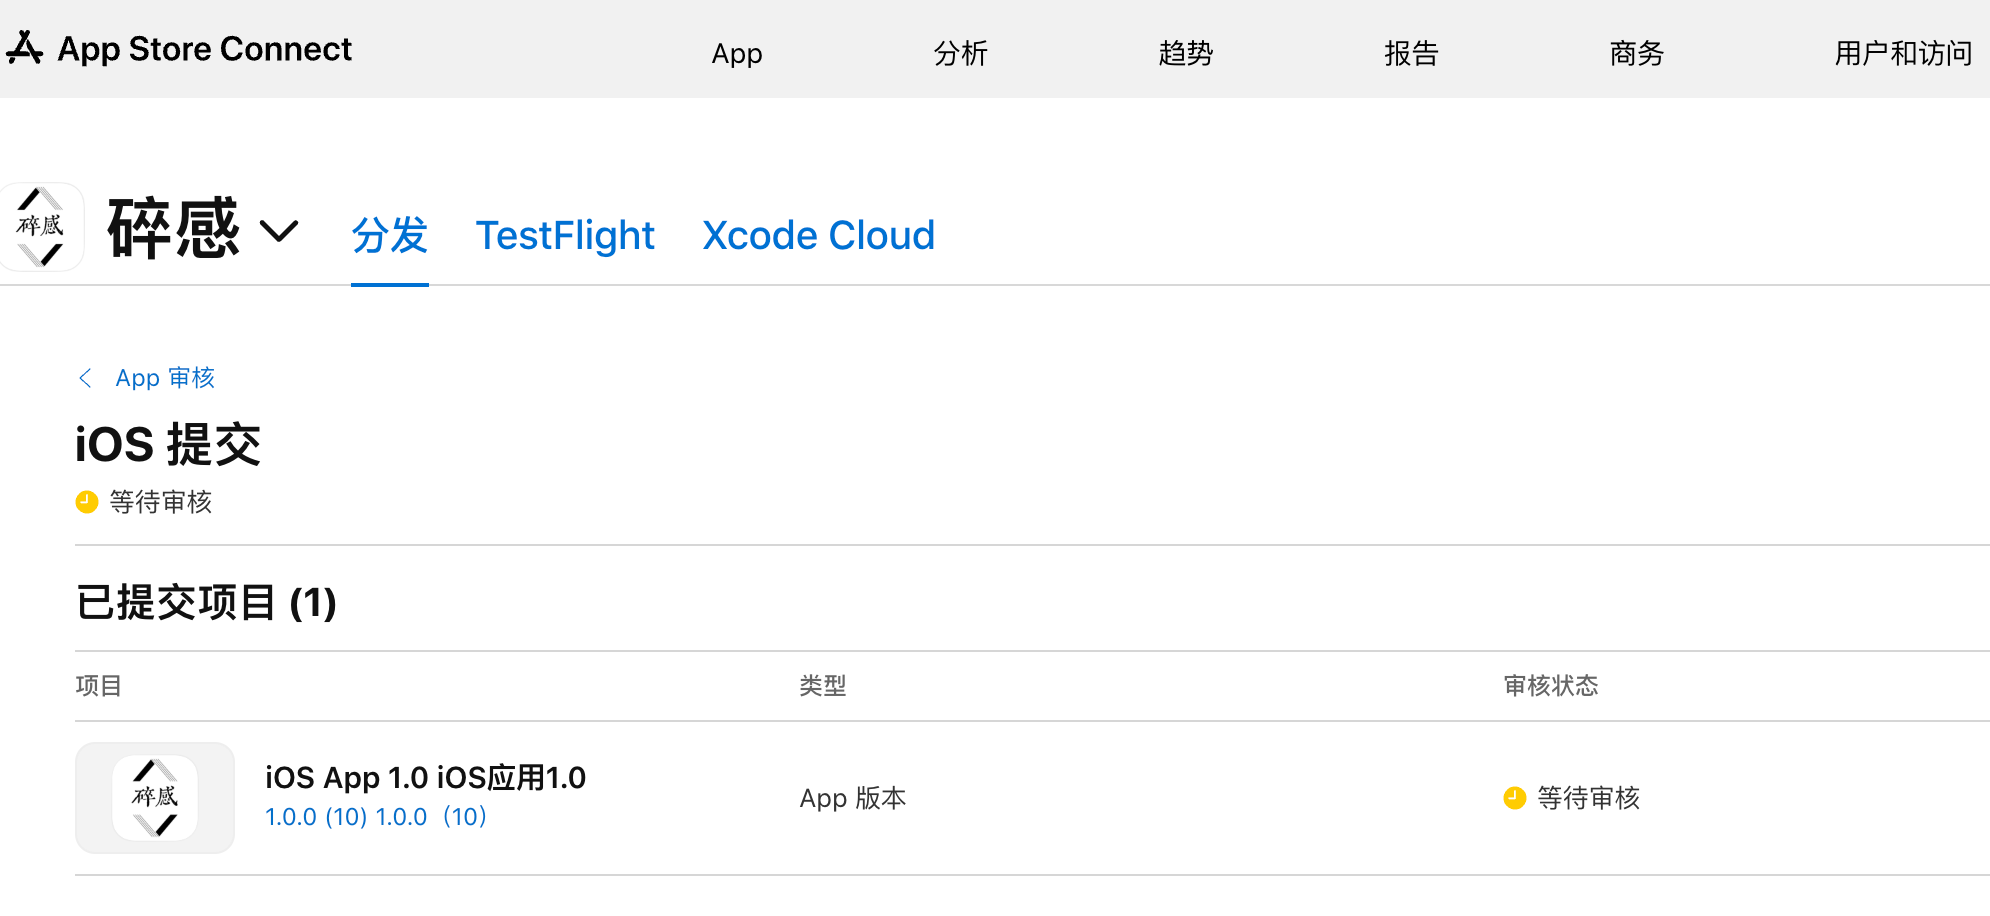Expand the 碎感 app switcher chevron
The width and height of the screenshot is (1990, 916).
279,231
